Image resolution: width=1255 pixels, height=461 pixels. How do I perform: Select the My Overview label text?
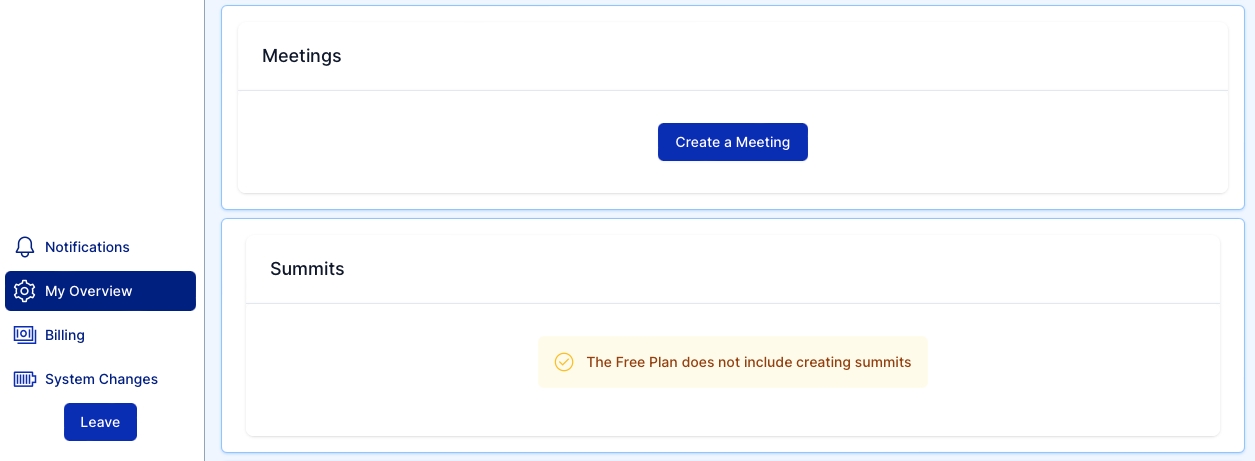click(x=88, y=291)
